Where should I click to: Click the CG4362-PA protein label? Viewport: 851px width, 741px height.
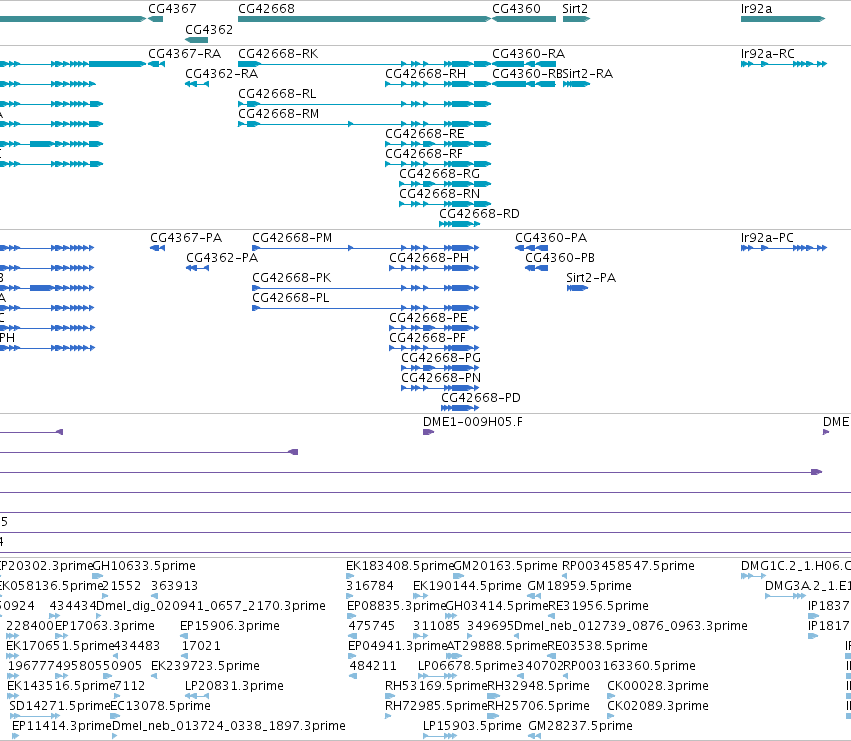[222, 258]
